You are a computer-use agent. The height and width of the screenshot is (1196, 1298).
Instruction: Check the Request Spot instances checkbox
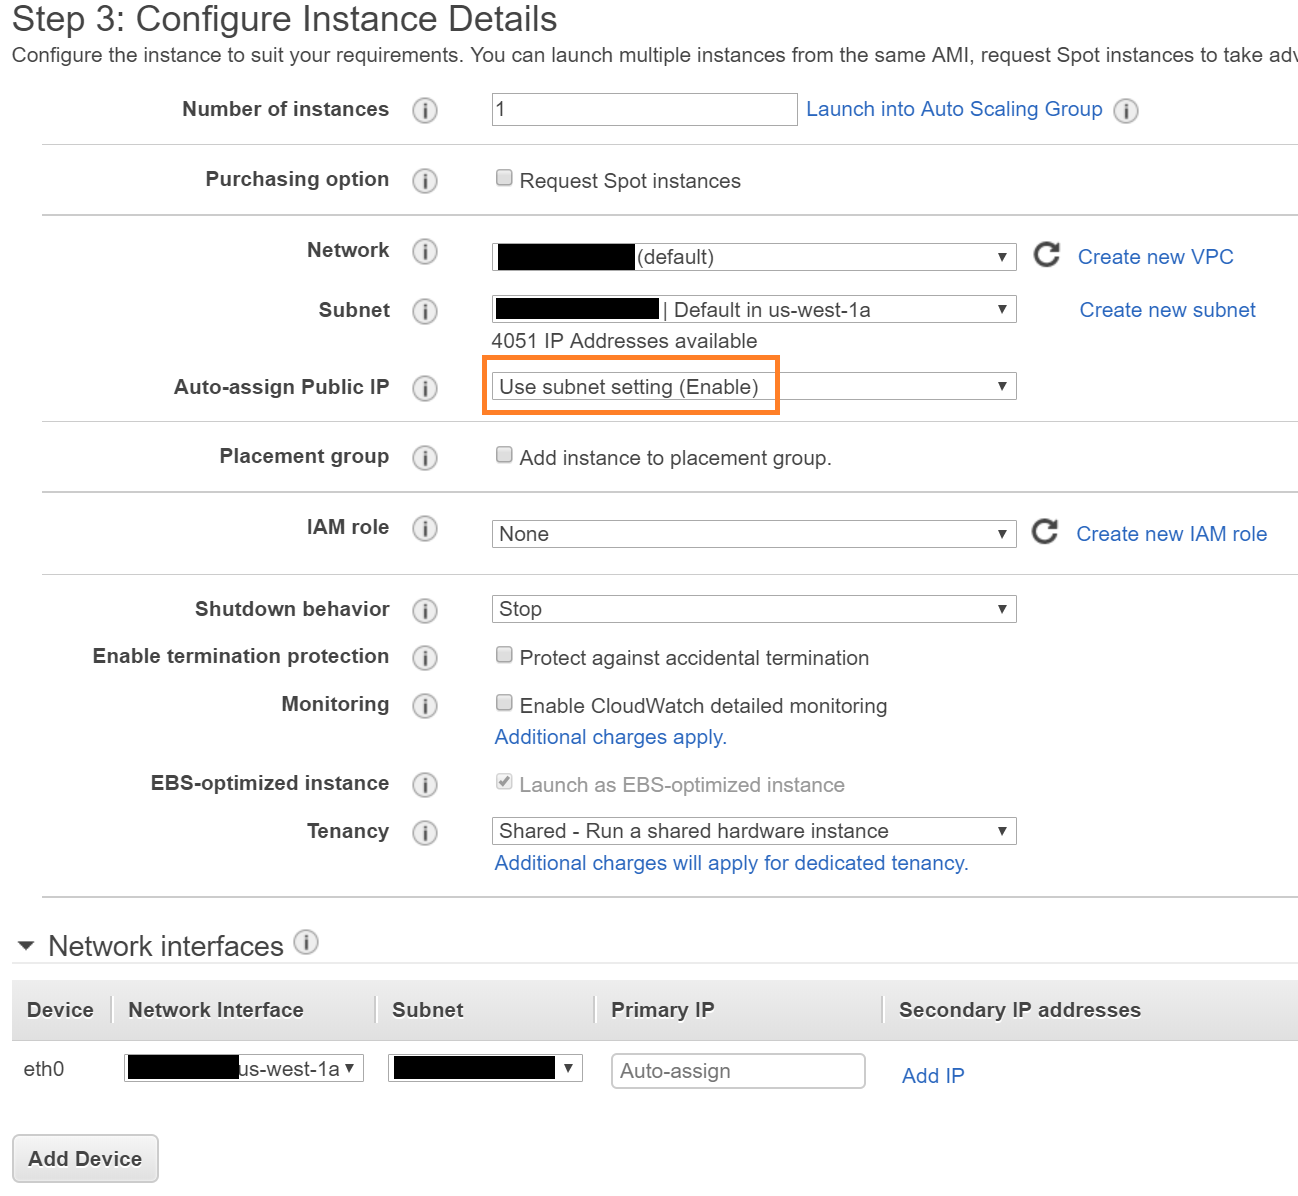(504, 177)
